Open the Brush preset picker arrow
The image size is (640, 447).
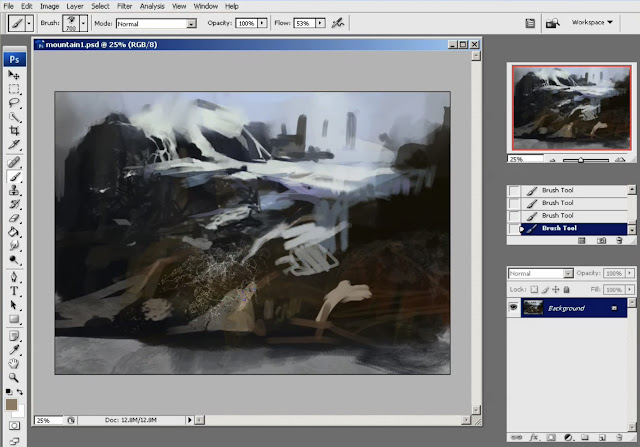(x=83, y=23)
